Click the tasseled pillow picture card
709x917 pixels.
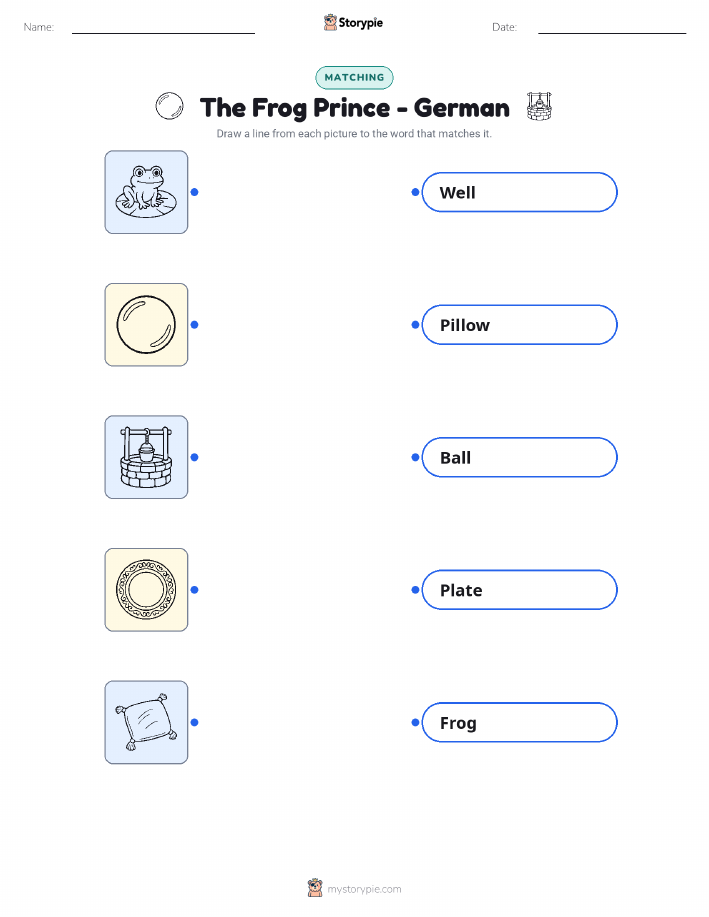point(146,722)
